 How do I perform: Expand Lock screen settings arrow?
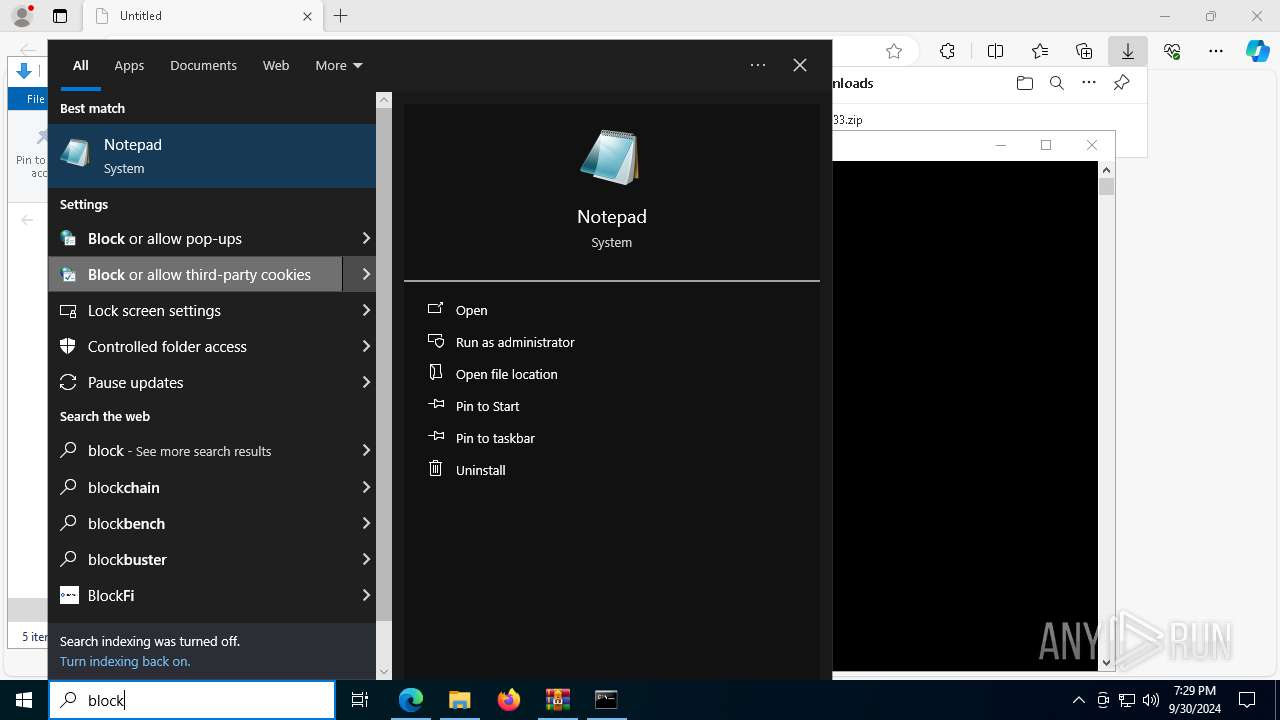[365, 310]
